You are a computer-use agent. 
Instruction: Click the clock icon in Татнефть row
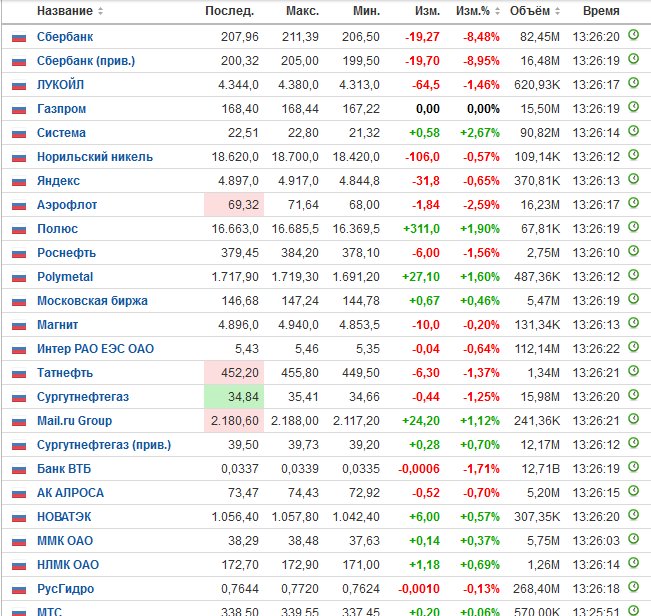(633, 371)
